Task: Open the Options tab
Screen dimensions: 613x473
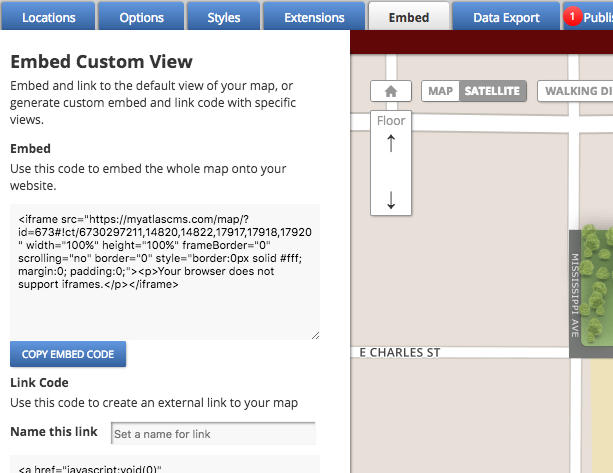Action: click(x=141, y=17)
